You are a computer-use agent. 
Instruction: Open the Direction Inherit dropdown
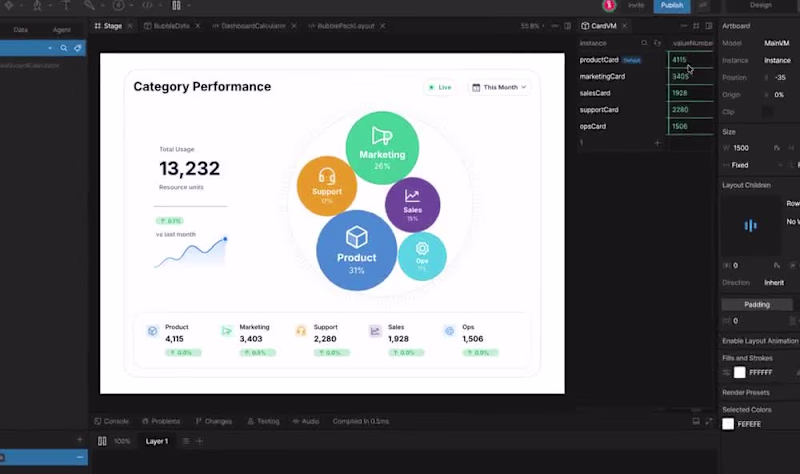point(773,283)
